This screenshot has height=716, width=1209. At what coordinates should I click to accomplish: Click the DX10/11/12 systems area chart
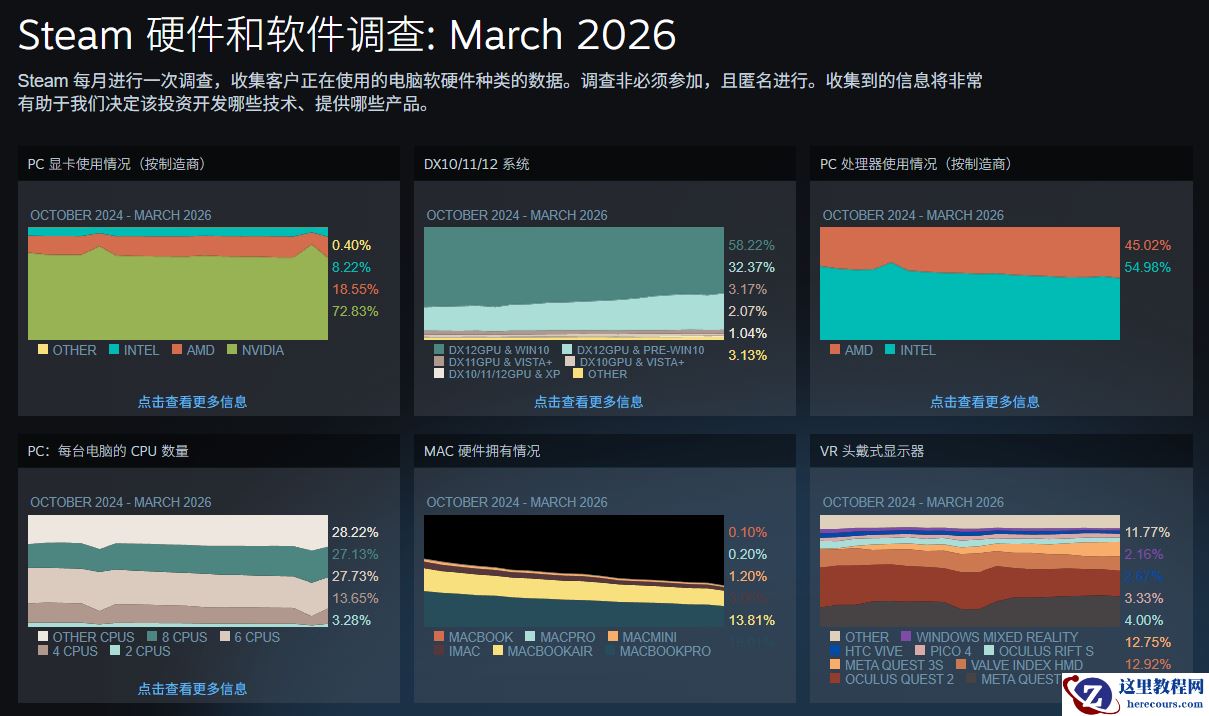click(574, 284)
